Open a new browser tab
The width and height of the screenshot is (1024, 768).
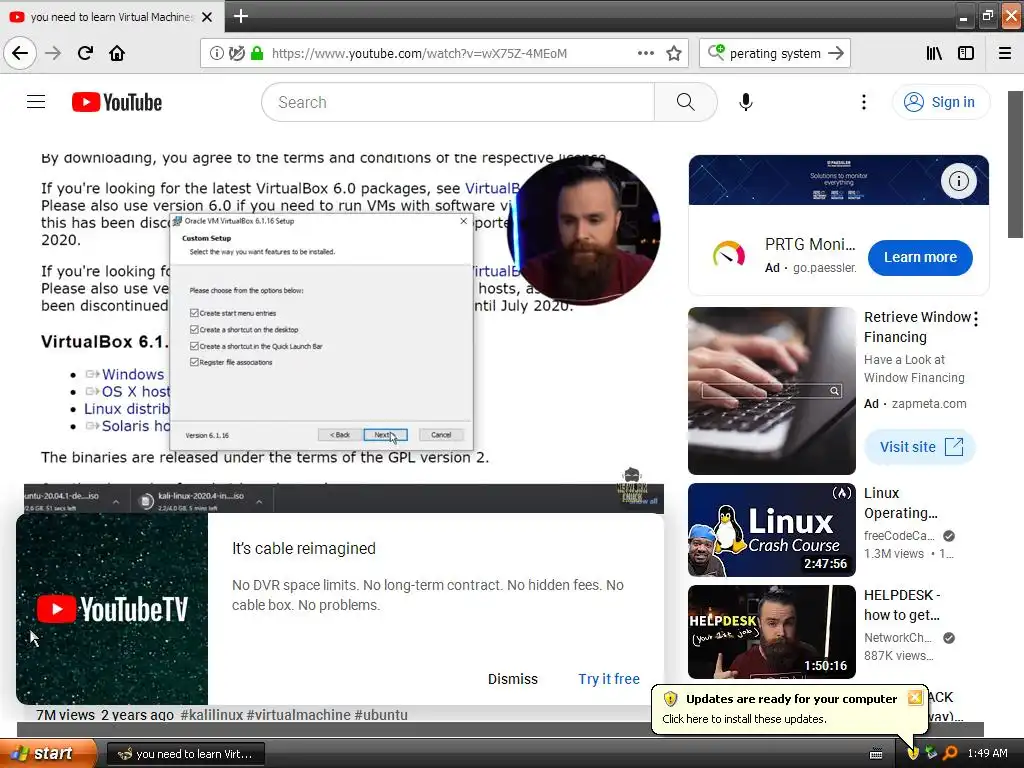click(241, 16)
